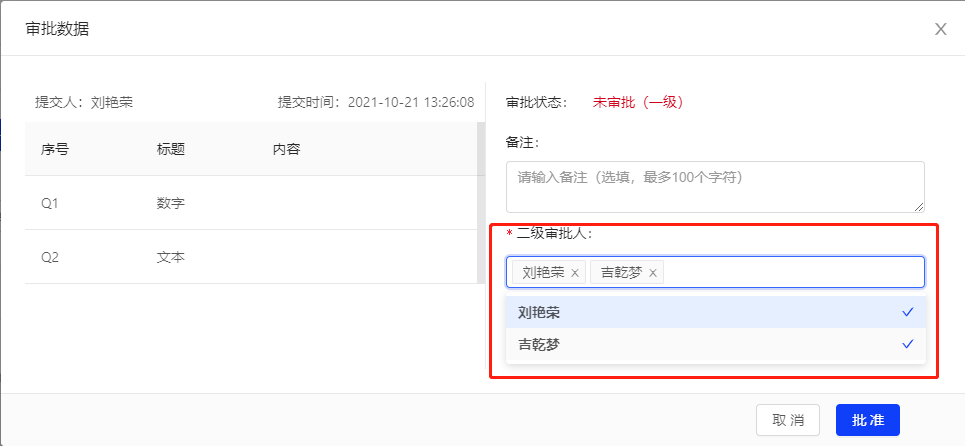Click the 未审批（一级） status text
This screenshot has height=446, width=965.
(638, 103)
